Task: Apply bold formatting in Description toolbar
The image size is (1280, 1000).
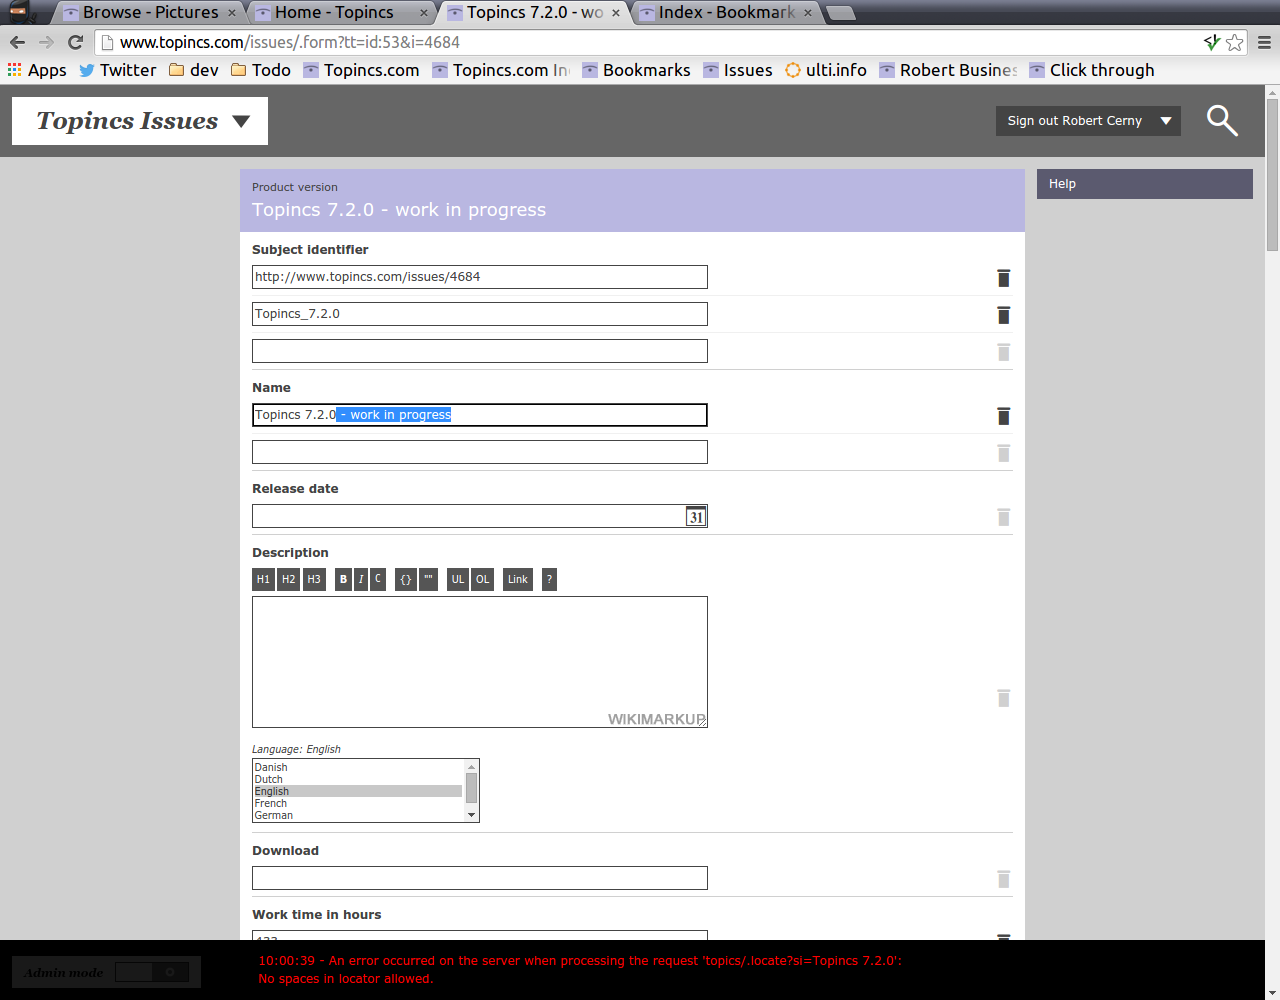Action: point(343,579)
